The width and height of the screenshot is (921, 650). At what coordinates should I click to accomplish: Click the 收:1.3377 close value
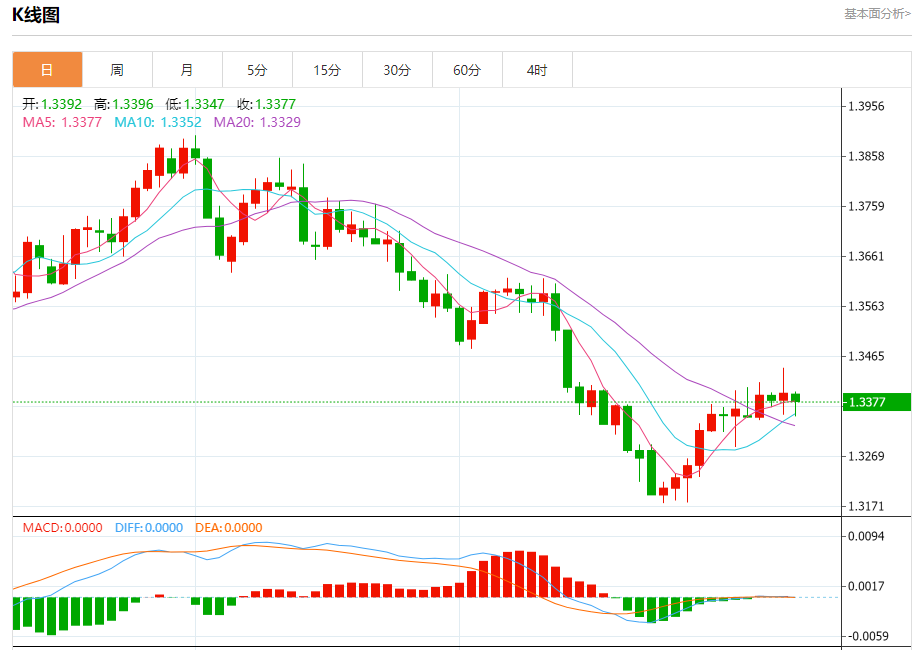tap(267, 104)
